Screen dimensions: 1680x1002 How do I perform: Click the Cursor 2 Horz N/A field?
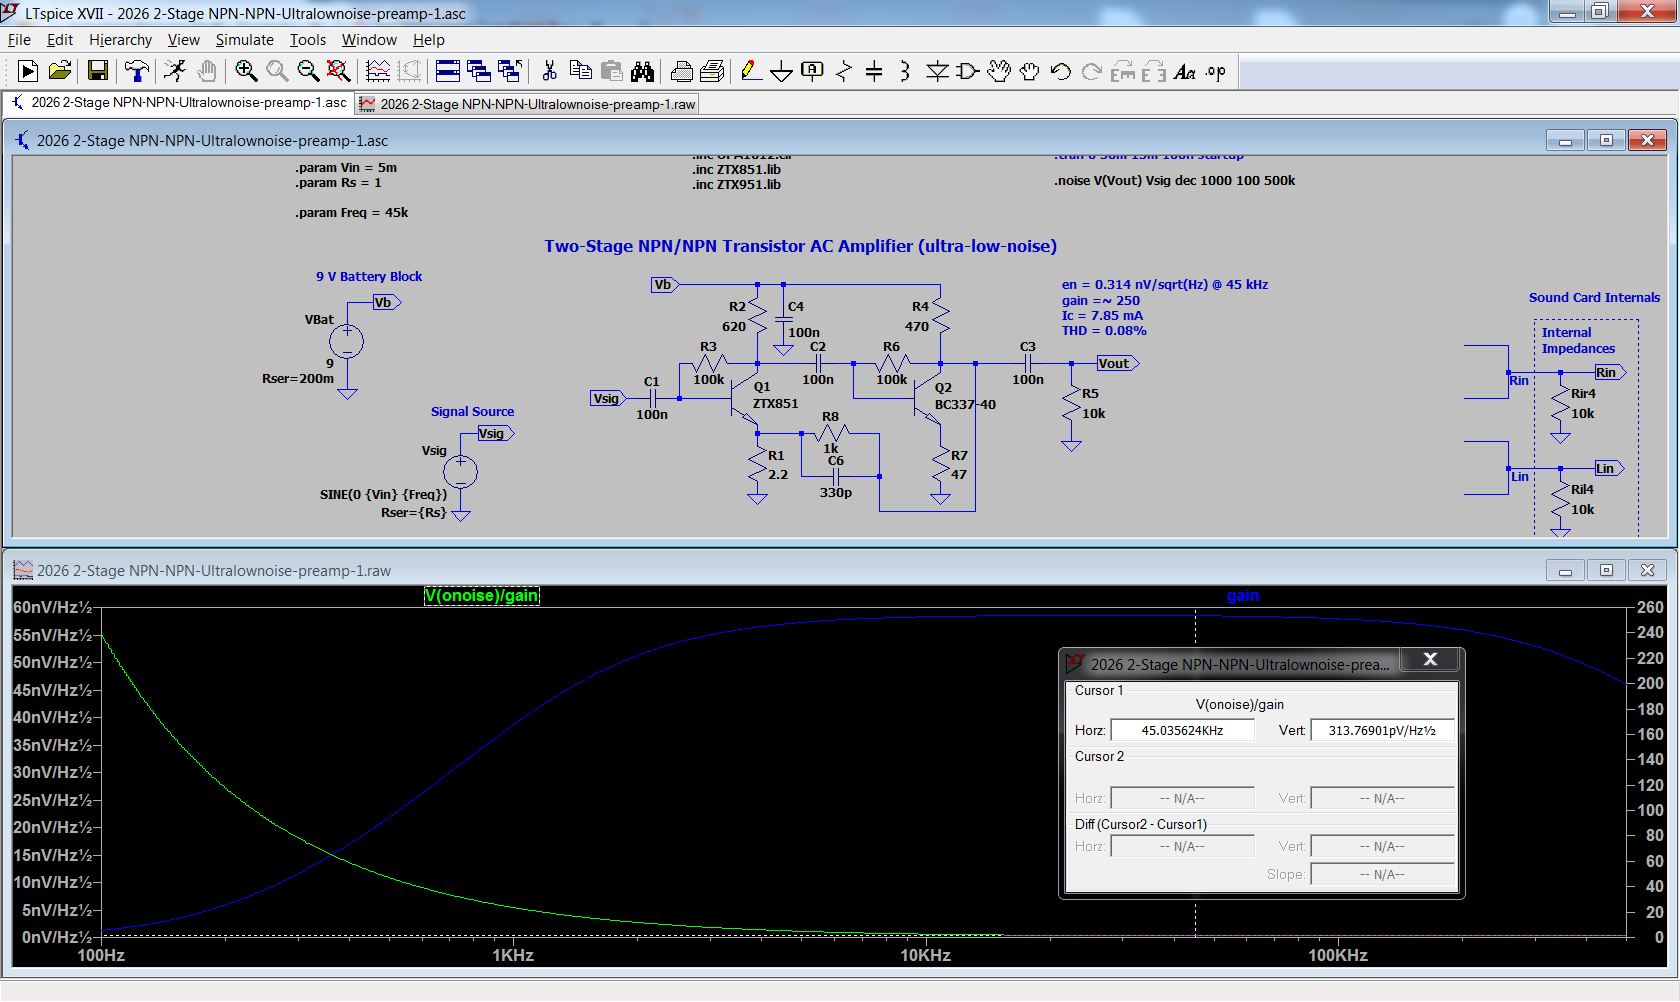coord(1182,799)
